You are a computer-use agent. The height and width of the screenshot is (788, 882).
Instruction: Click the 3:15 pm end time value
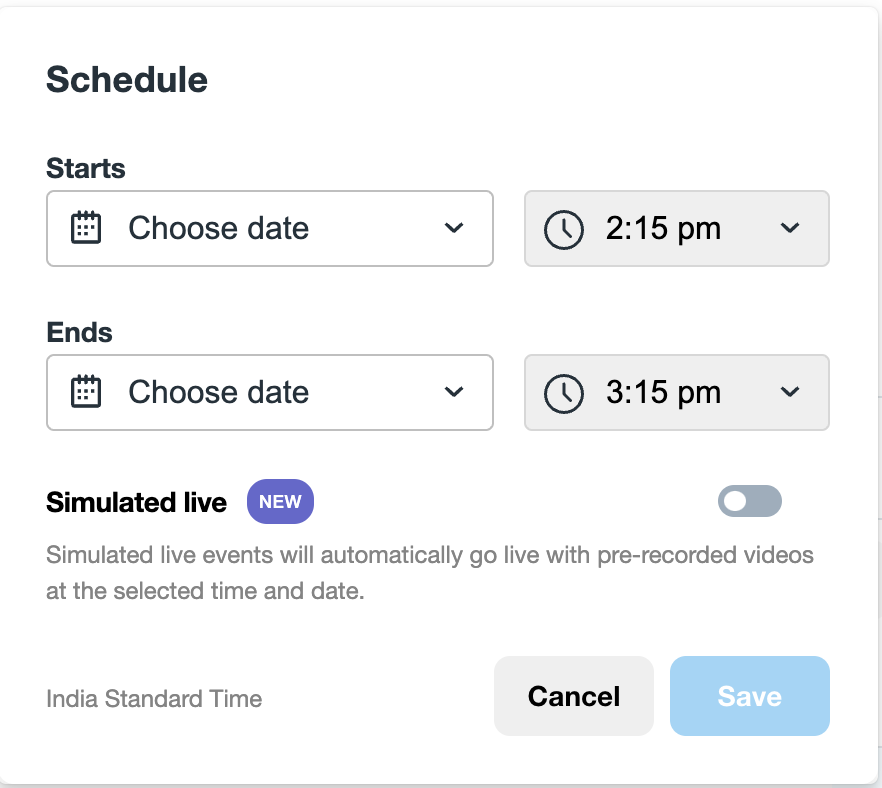663,393
